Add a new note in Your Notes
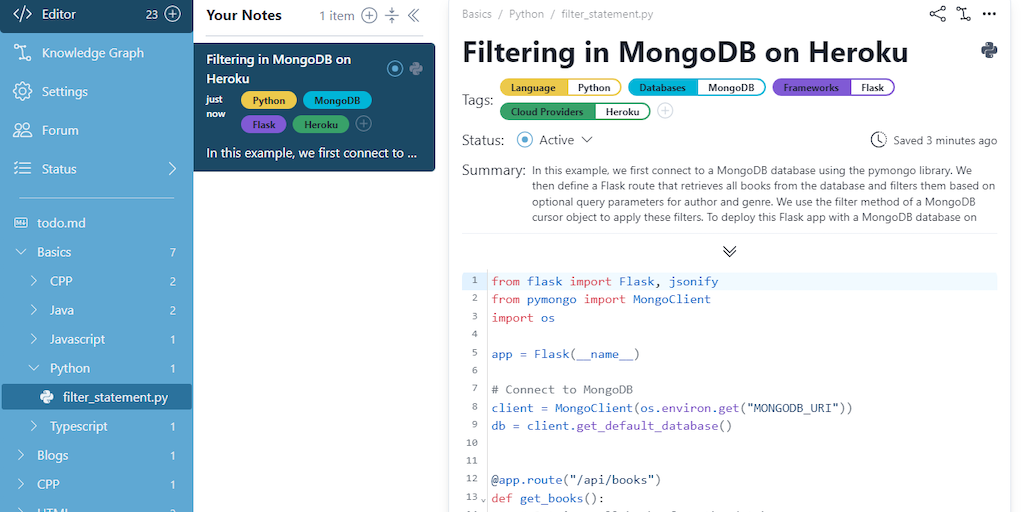Screen dimensions: 1024x512 pyautogui.click(x=369, y=15)
